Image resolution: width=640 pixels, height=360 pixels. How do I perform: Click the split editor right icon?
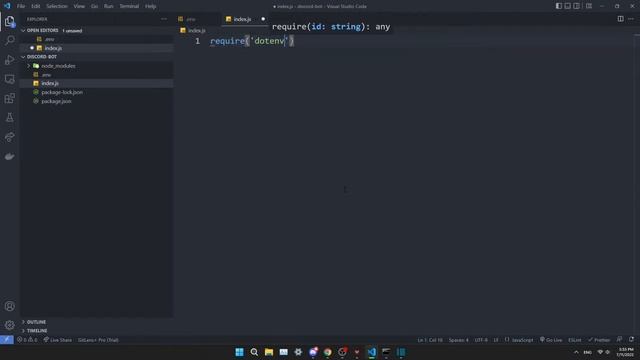(x=620, y=19)
